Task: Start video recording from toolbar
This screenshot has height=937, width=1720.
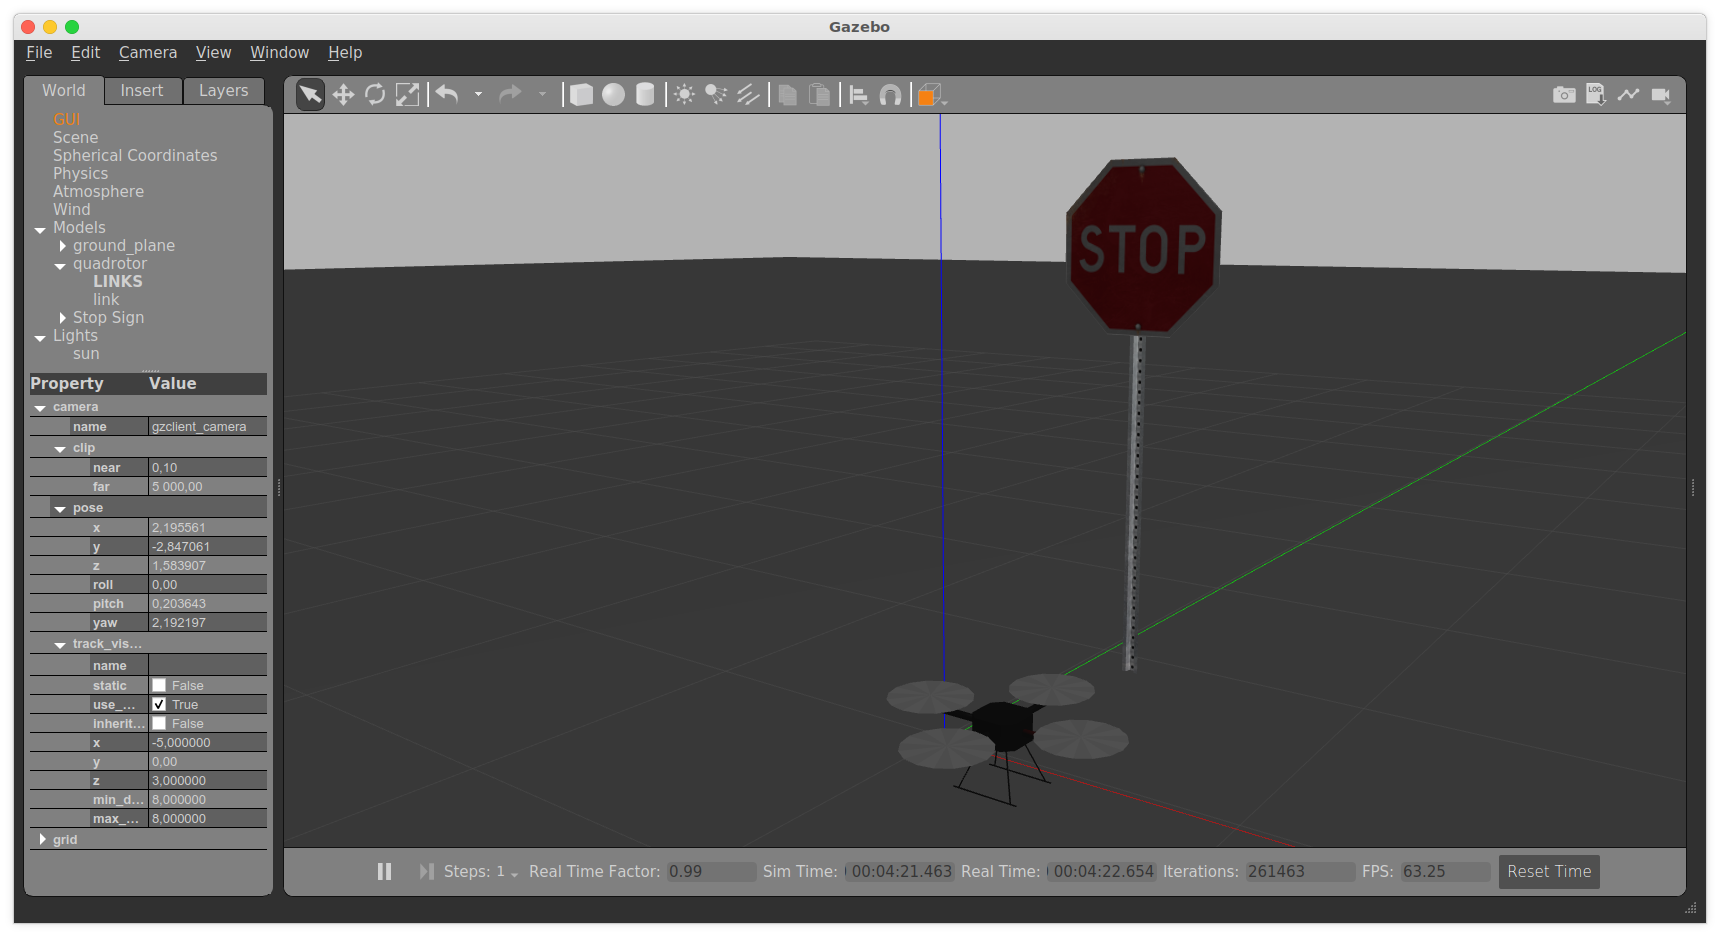Action: point(1660,95)
